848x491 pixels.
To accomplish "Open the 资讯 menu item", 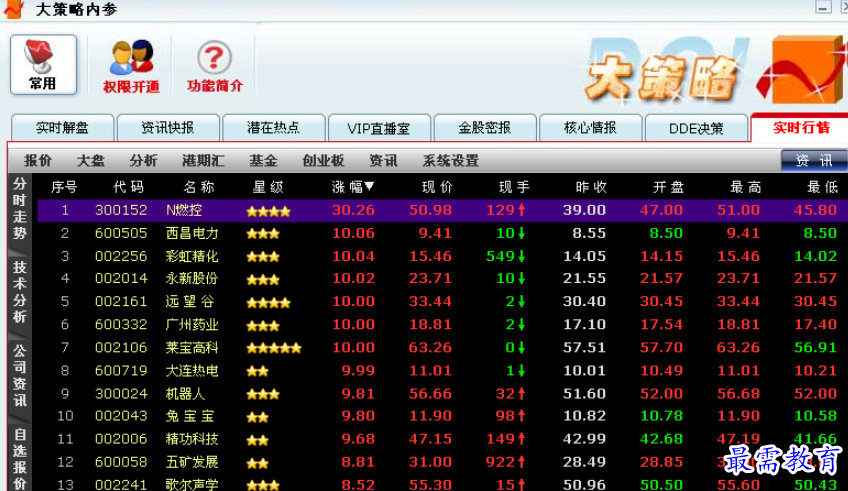I will pyautogui.click(x=383, y=161).
